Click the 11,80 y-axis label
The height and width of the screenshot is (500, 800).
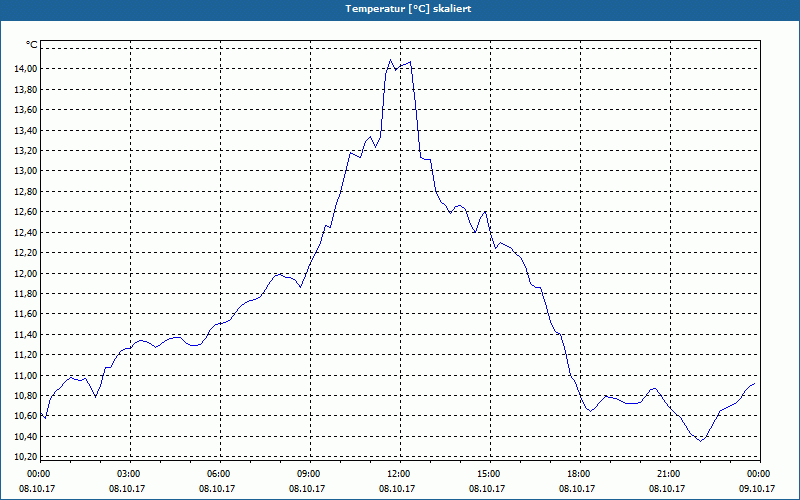[x=25, y=293]
